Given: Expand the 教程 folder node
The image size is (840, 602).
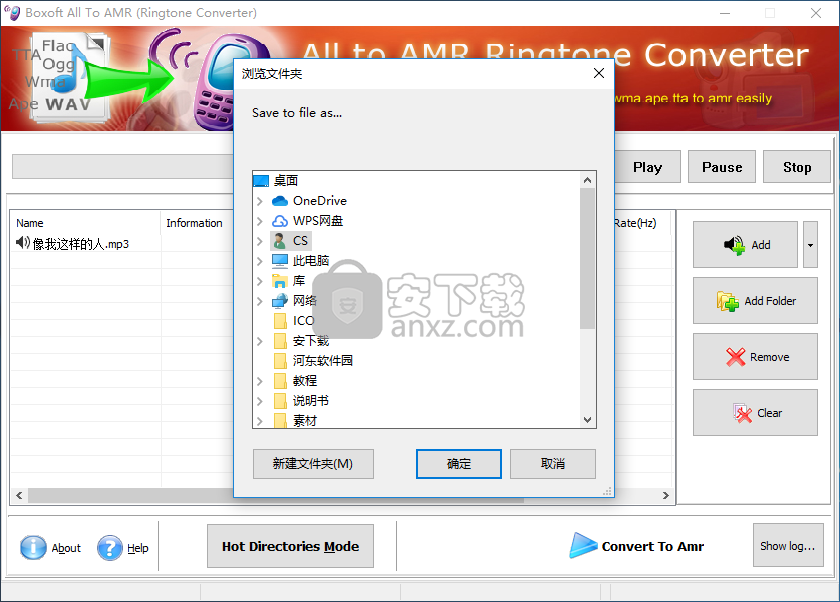Looking at the screenshot, I should (x=260, y=381).
